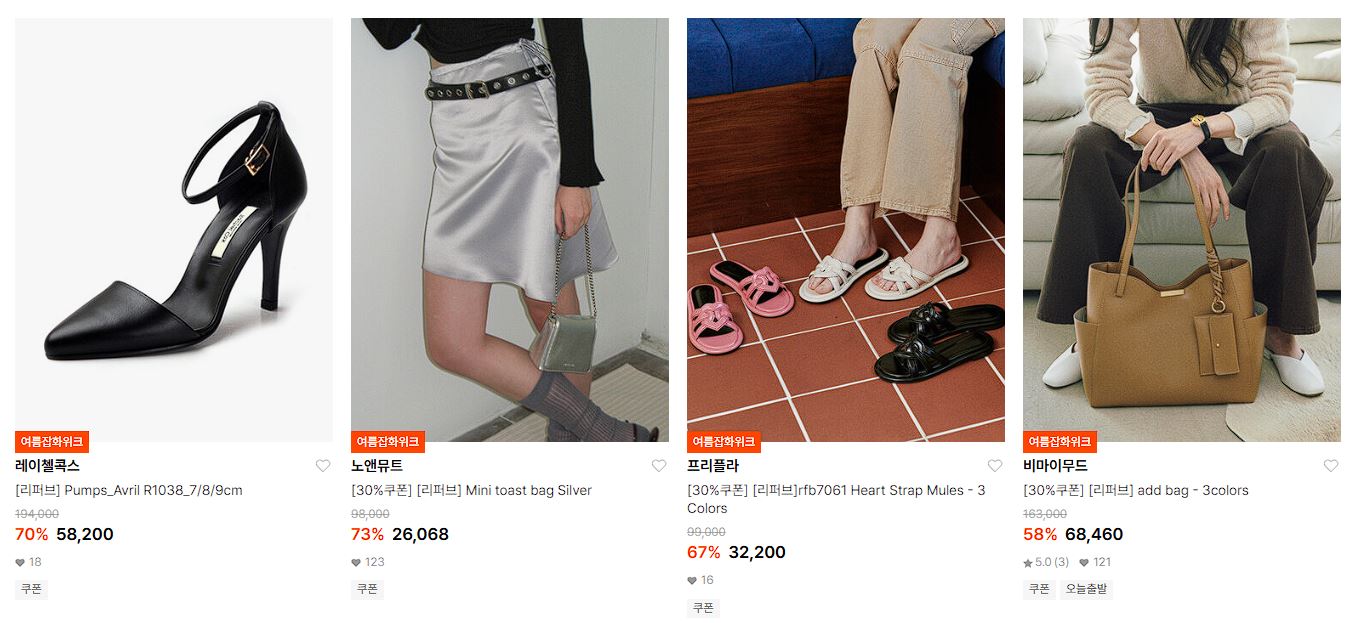Open the tan tote bag product photo
Image resolution: width=1346 pixels, height=623 pixels.
[x=1182, y=230]
